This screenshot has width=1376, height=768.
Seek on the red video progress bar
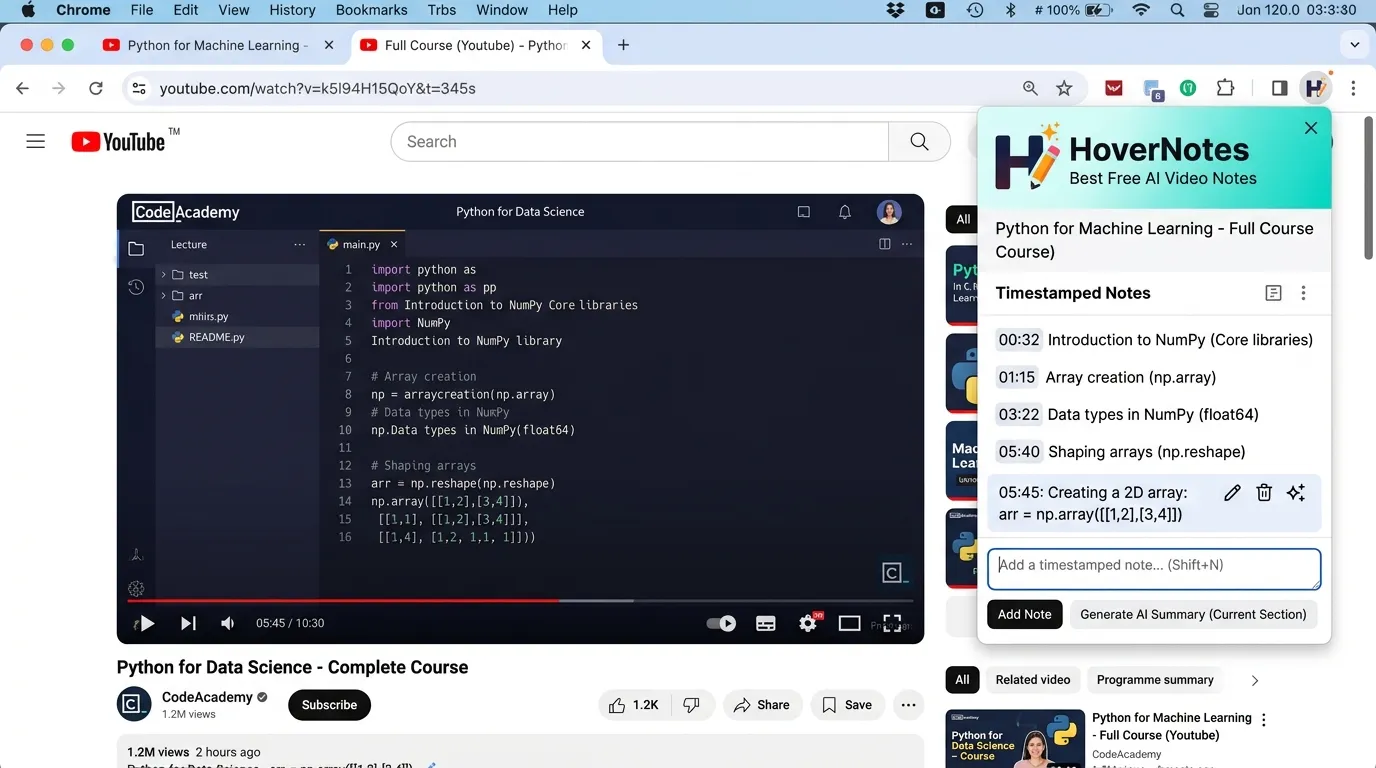point(520,601)
